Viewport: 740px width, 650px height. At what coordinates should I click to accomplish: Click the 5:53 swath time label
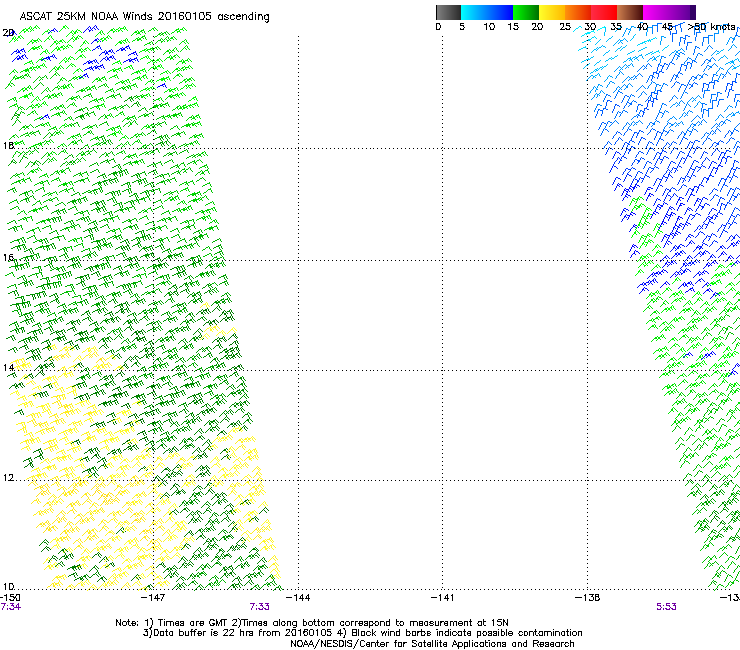(x=666, y=607)
